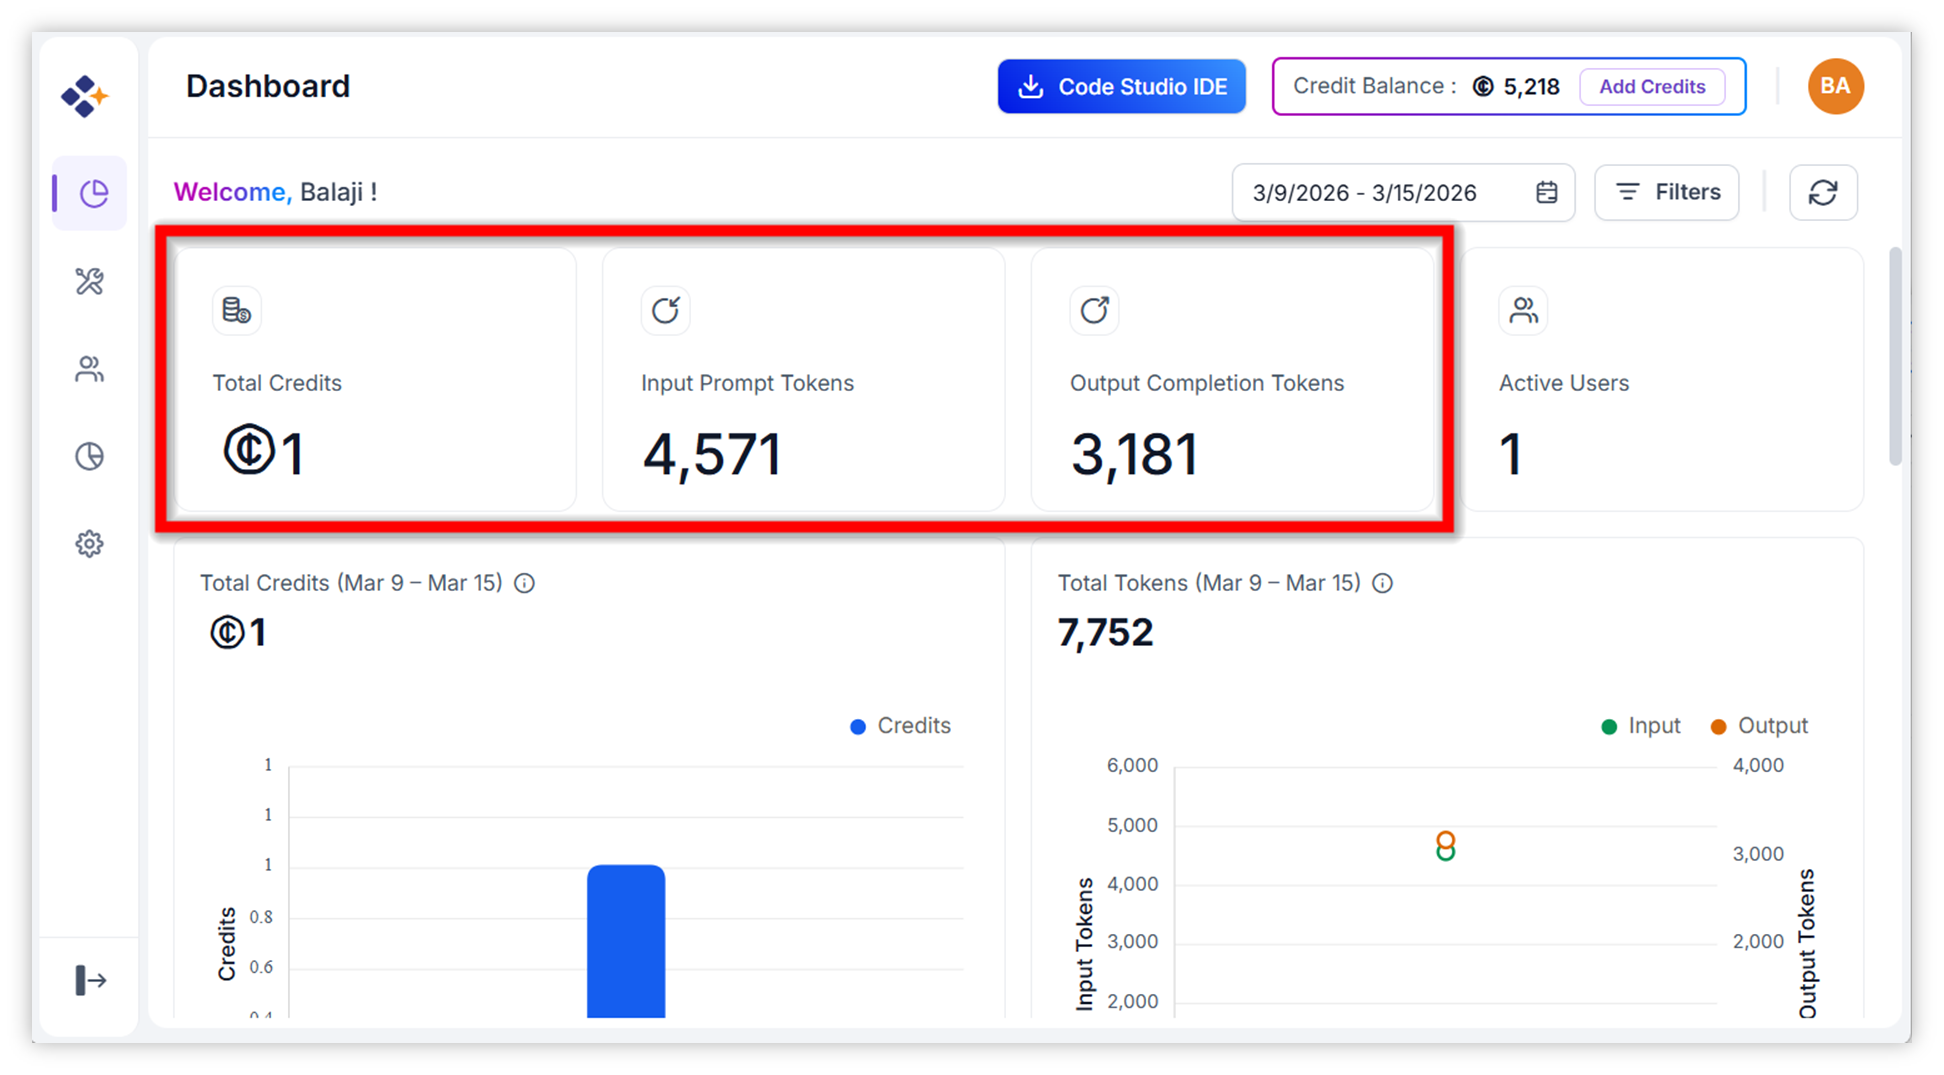Toggle the Credits legend series
1944x1075 pixels.
(900, 726)
